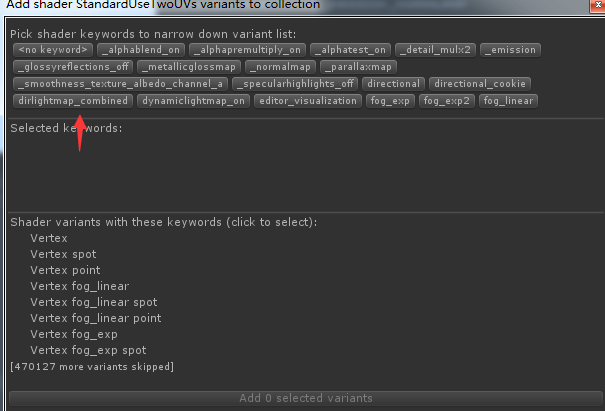The image size is (605, 411).
Task: Select the Vertex fog_linear point variant
Action: [x=96, y=318]
